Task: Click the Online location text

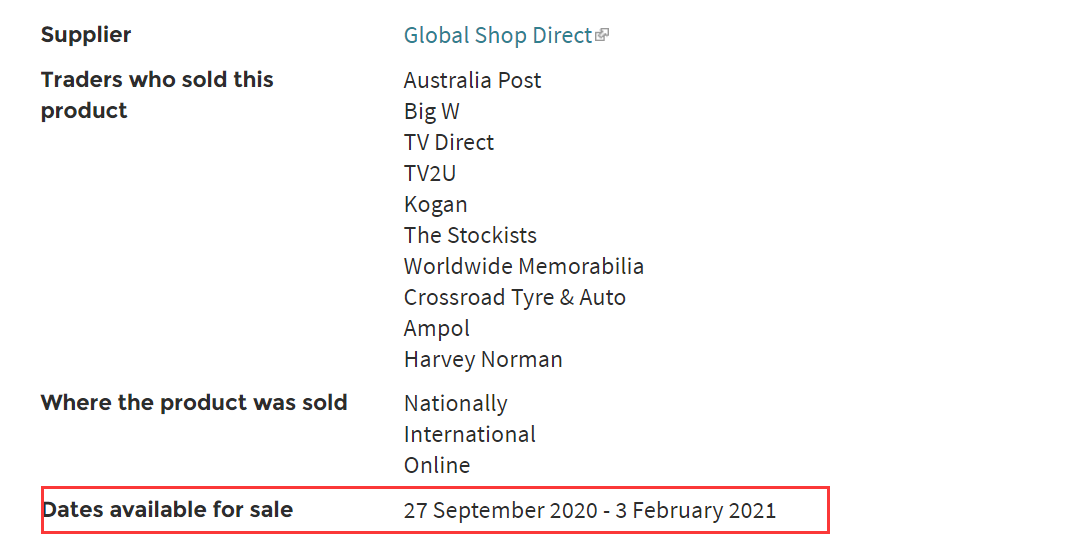Action: coord(437,466)
